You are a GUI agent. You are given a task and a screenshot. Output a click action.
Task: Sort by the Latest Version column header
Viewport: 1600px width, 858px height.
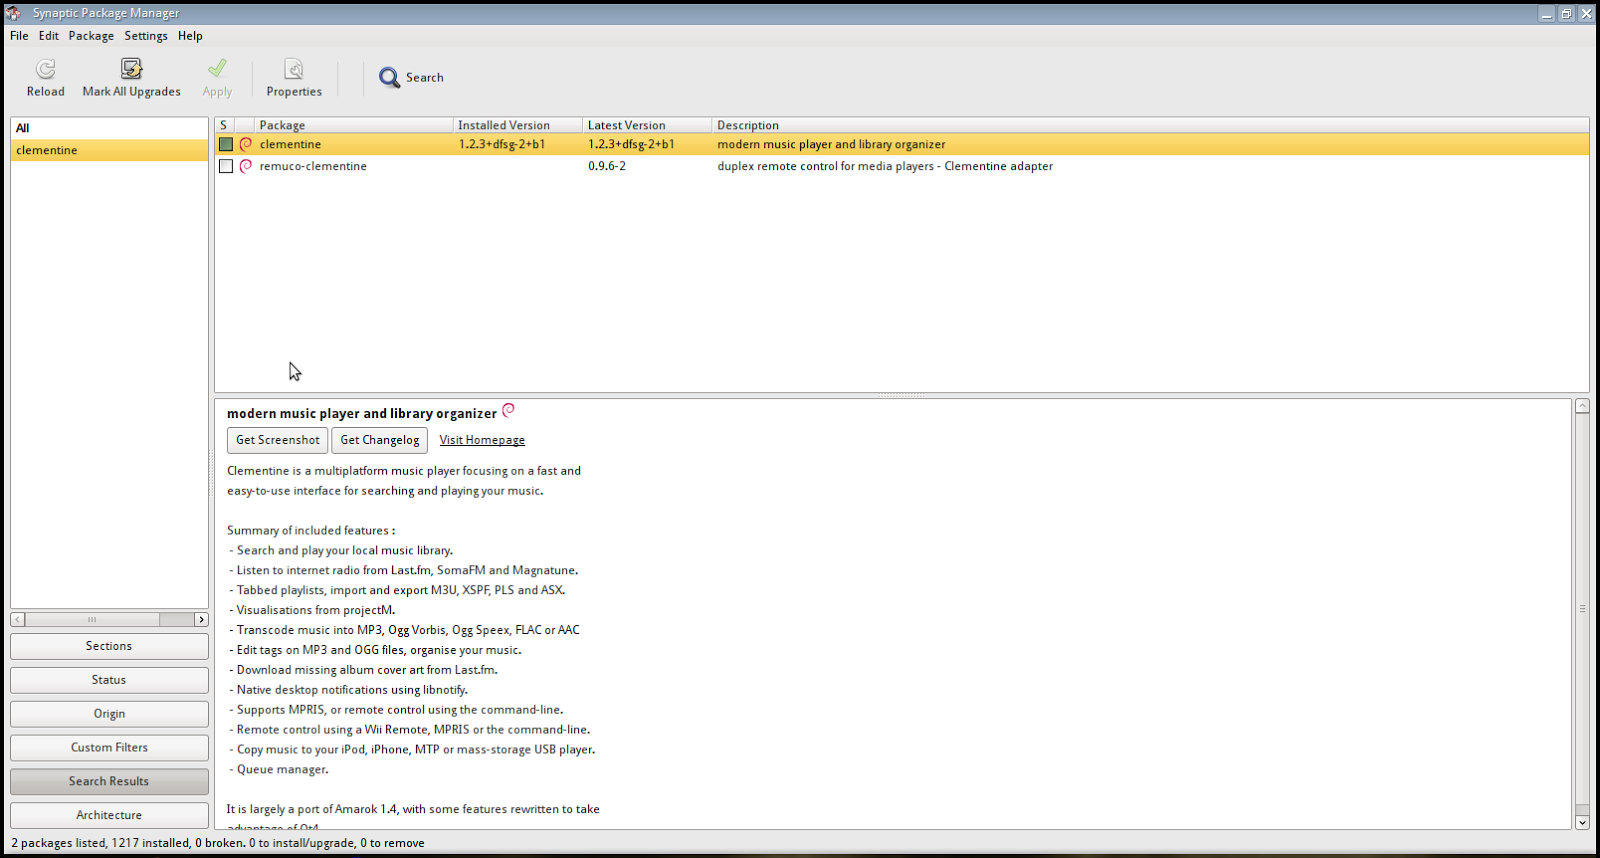pyautogui.click(x=647, y=125)
